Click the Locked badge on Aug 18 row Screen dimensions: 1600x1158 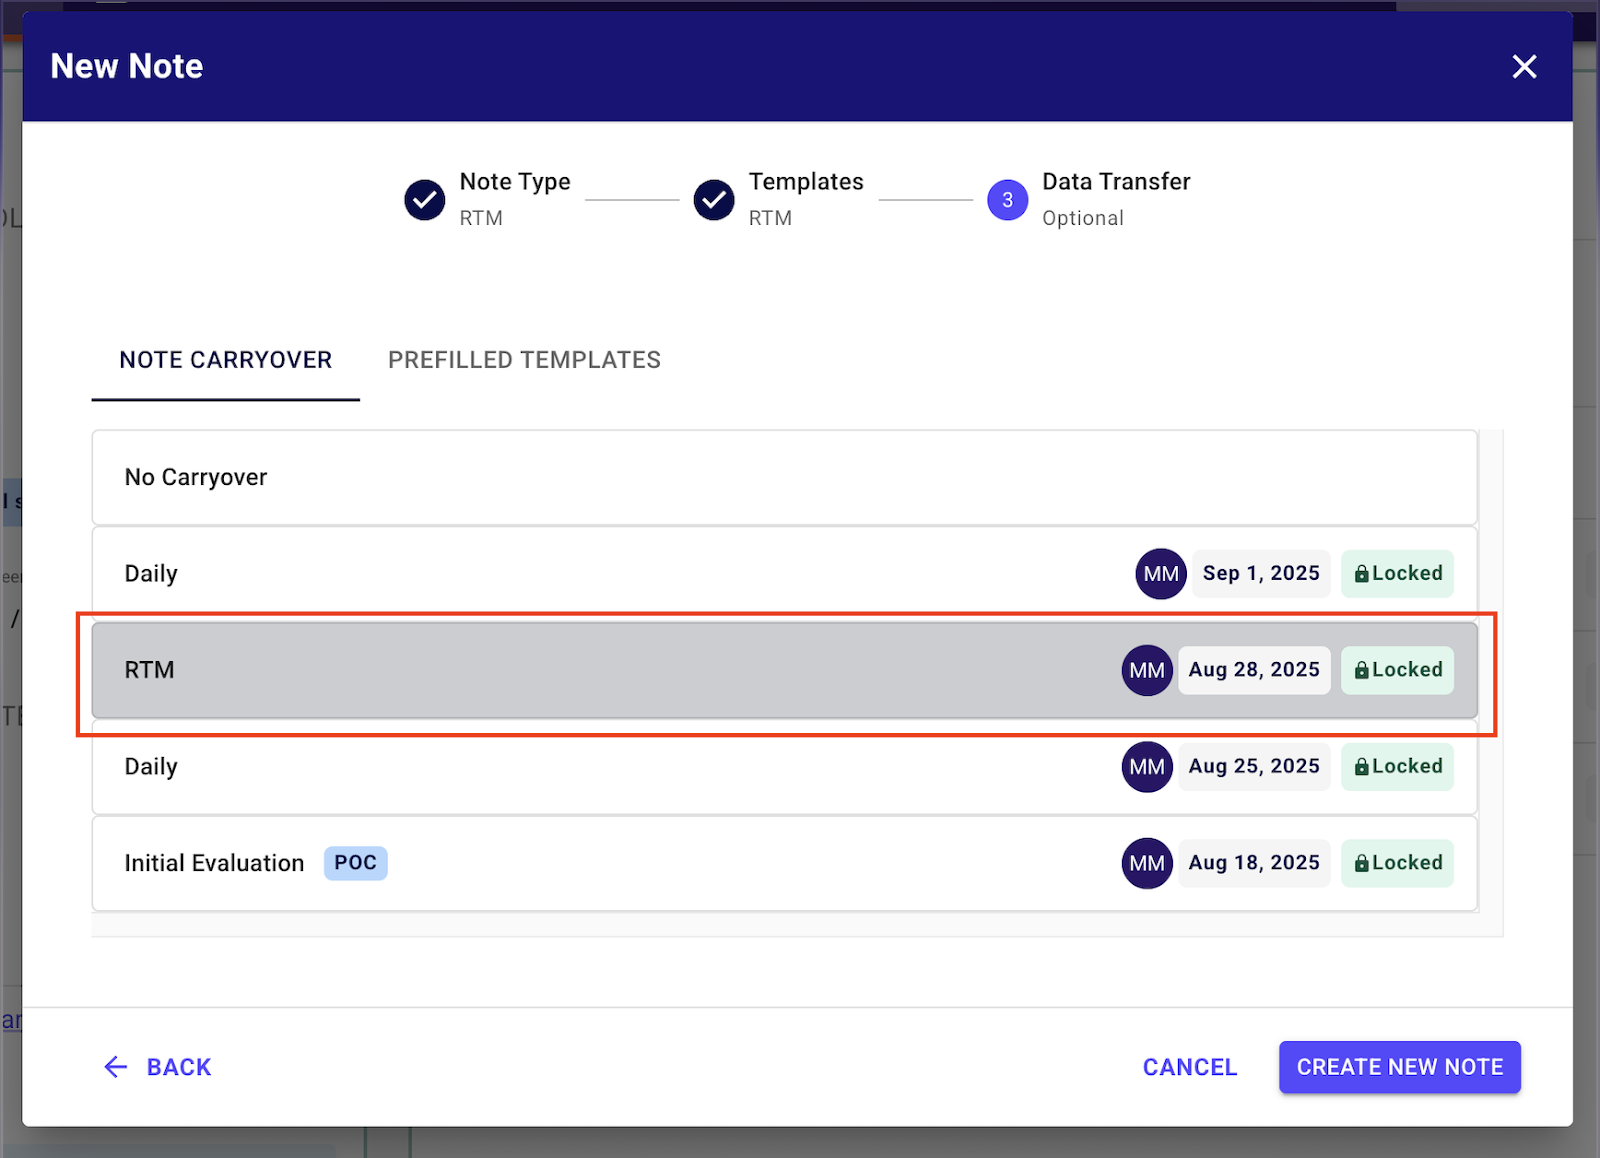[1397, 863]
